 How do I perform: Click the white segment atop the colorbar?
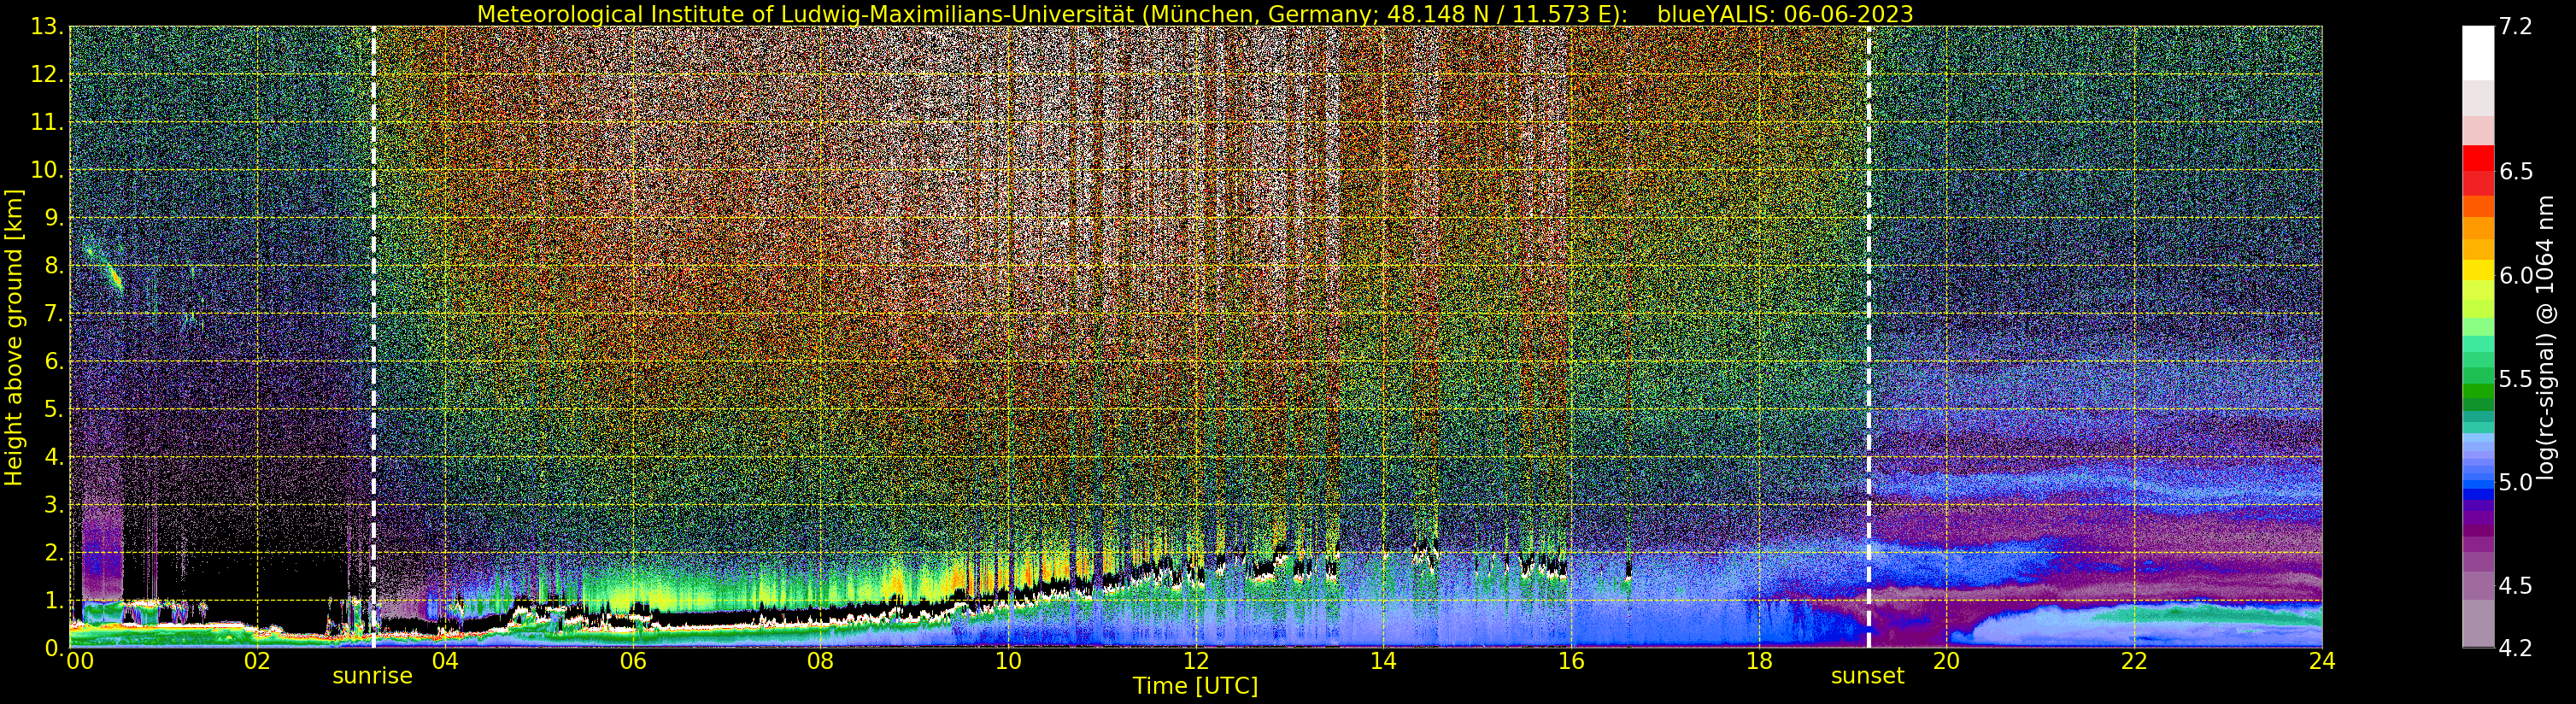click(2478, 53)
